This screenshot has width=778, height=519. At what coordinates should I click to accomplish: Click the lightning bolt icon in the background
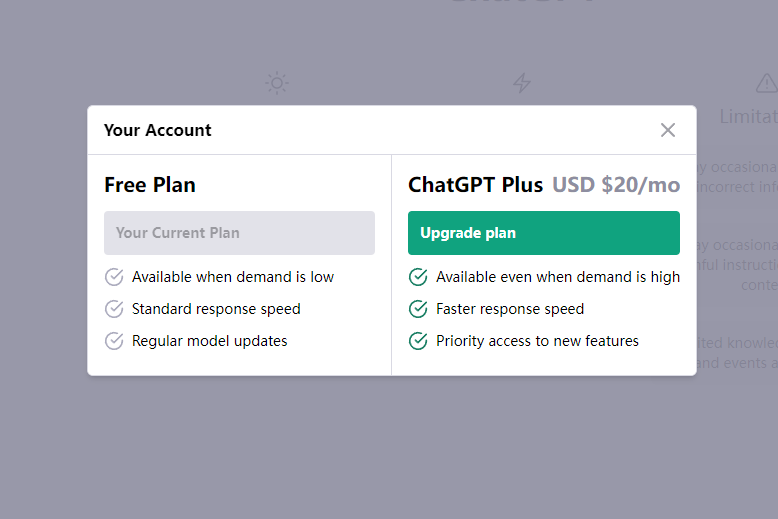coord(522,83)
